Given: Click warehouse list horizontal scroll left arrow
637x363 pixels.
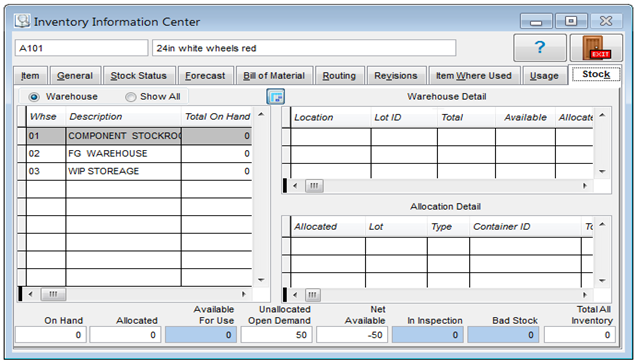Looking at the screenshot, I should coord(30,294).
